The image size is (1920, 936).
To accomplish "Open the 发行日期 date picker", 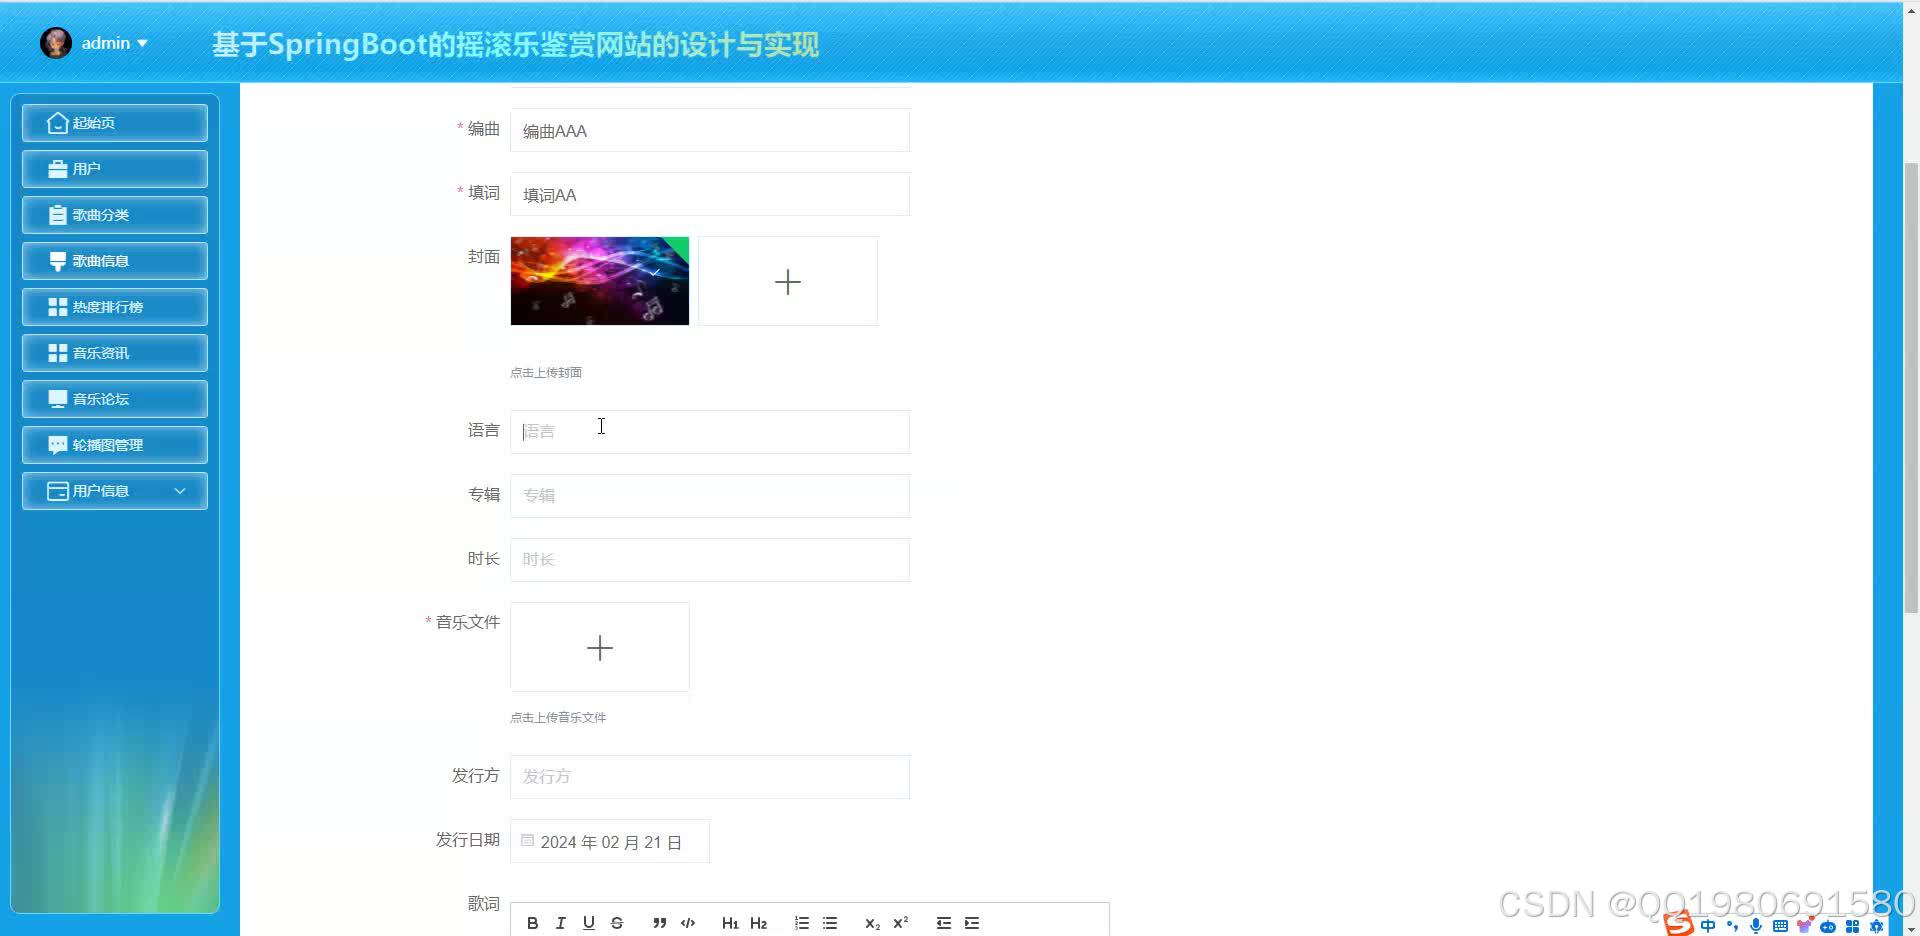I will [609, 841].
